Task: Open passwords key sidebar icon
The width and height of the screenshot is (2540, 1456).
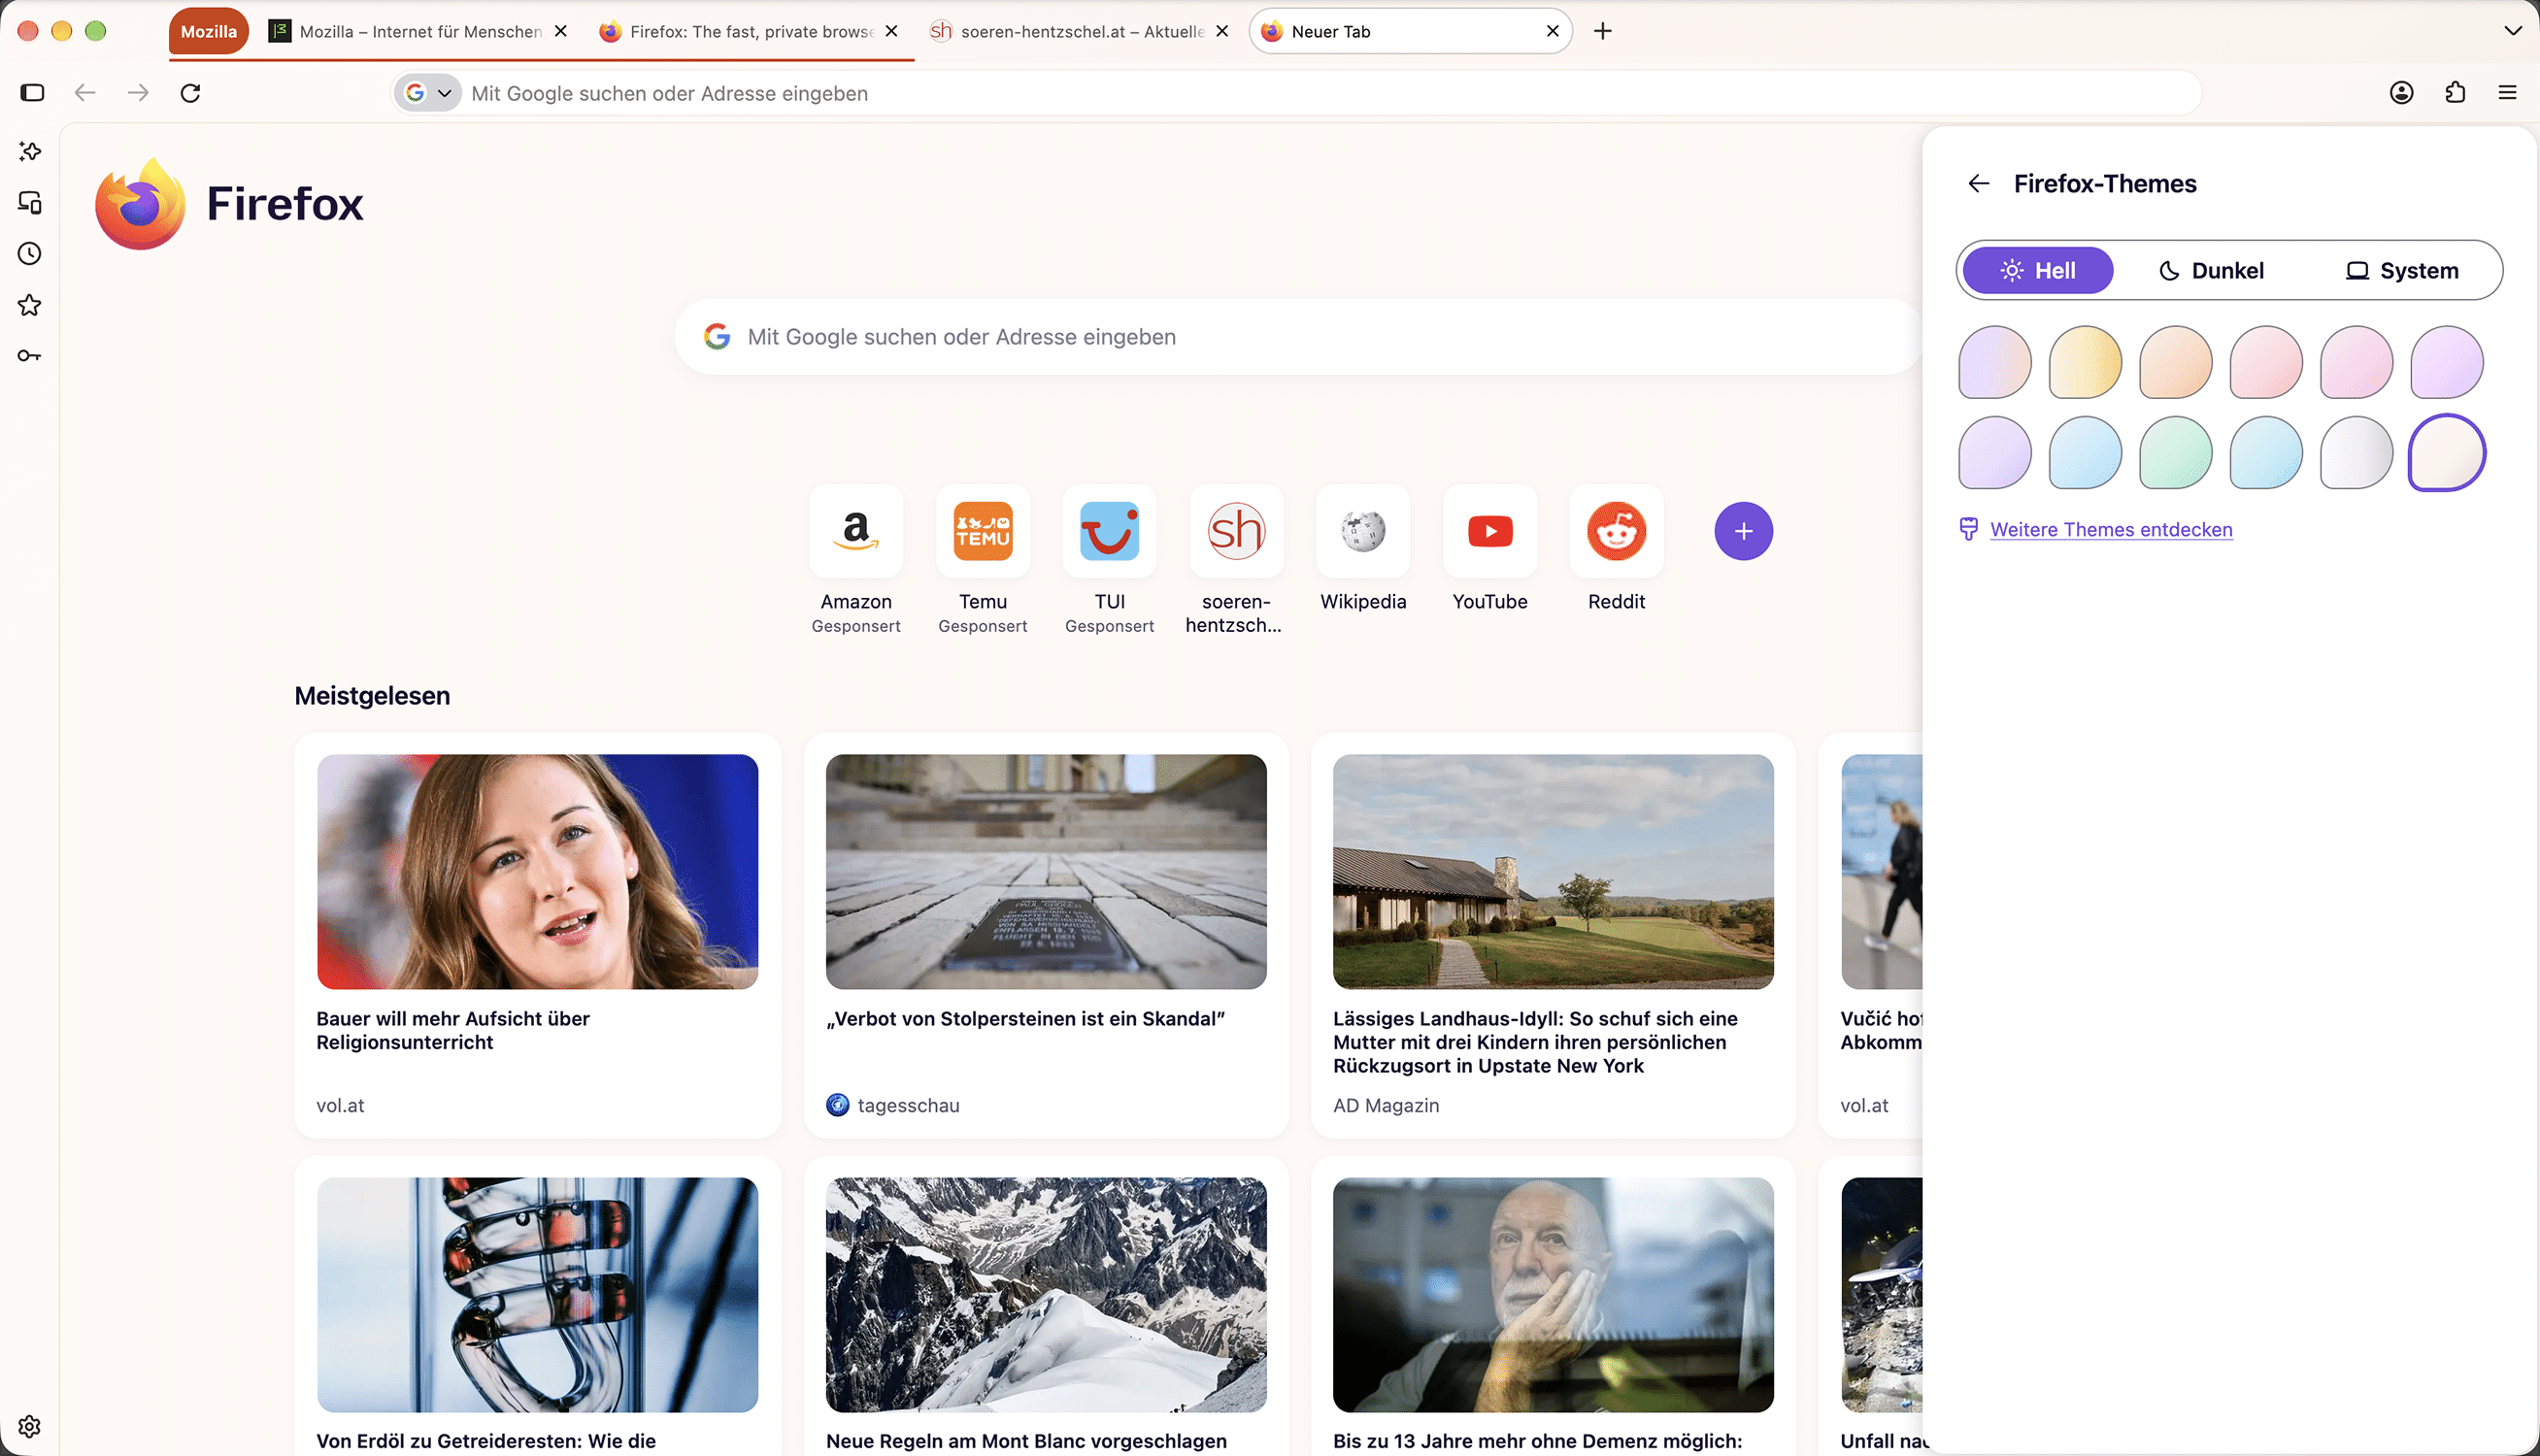Action: coord(30,356)
